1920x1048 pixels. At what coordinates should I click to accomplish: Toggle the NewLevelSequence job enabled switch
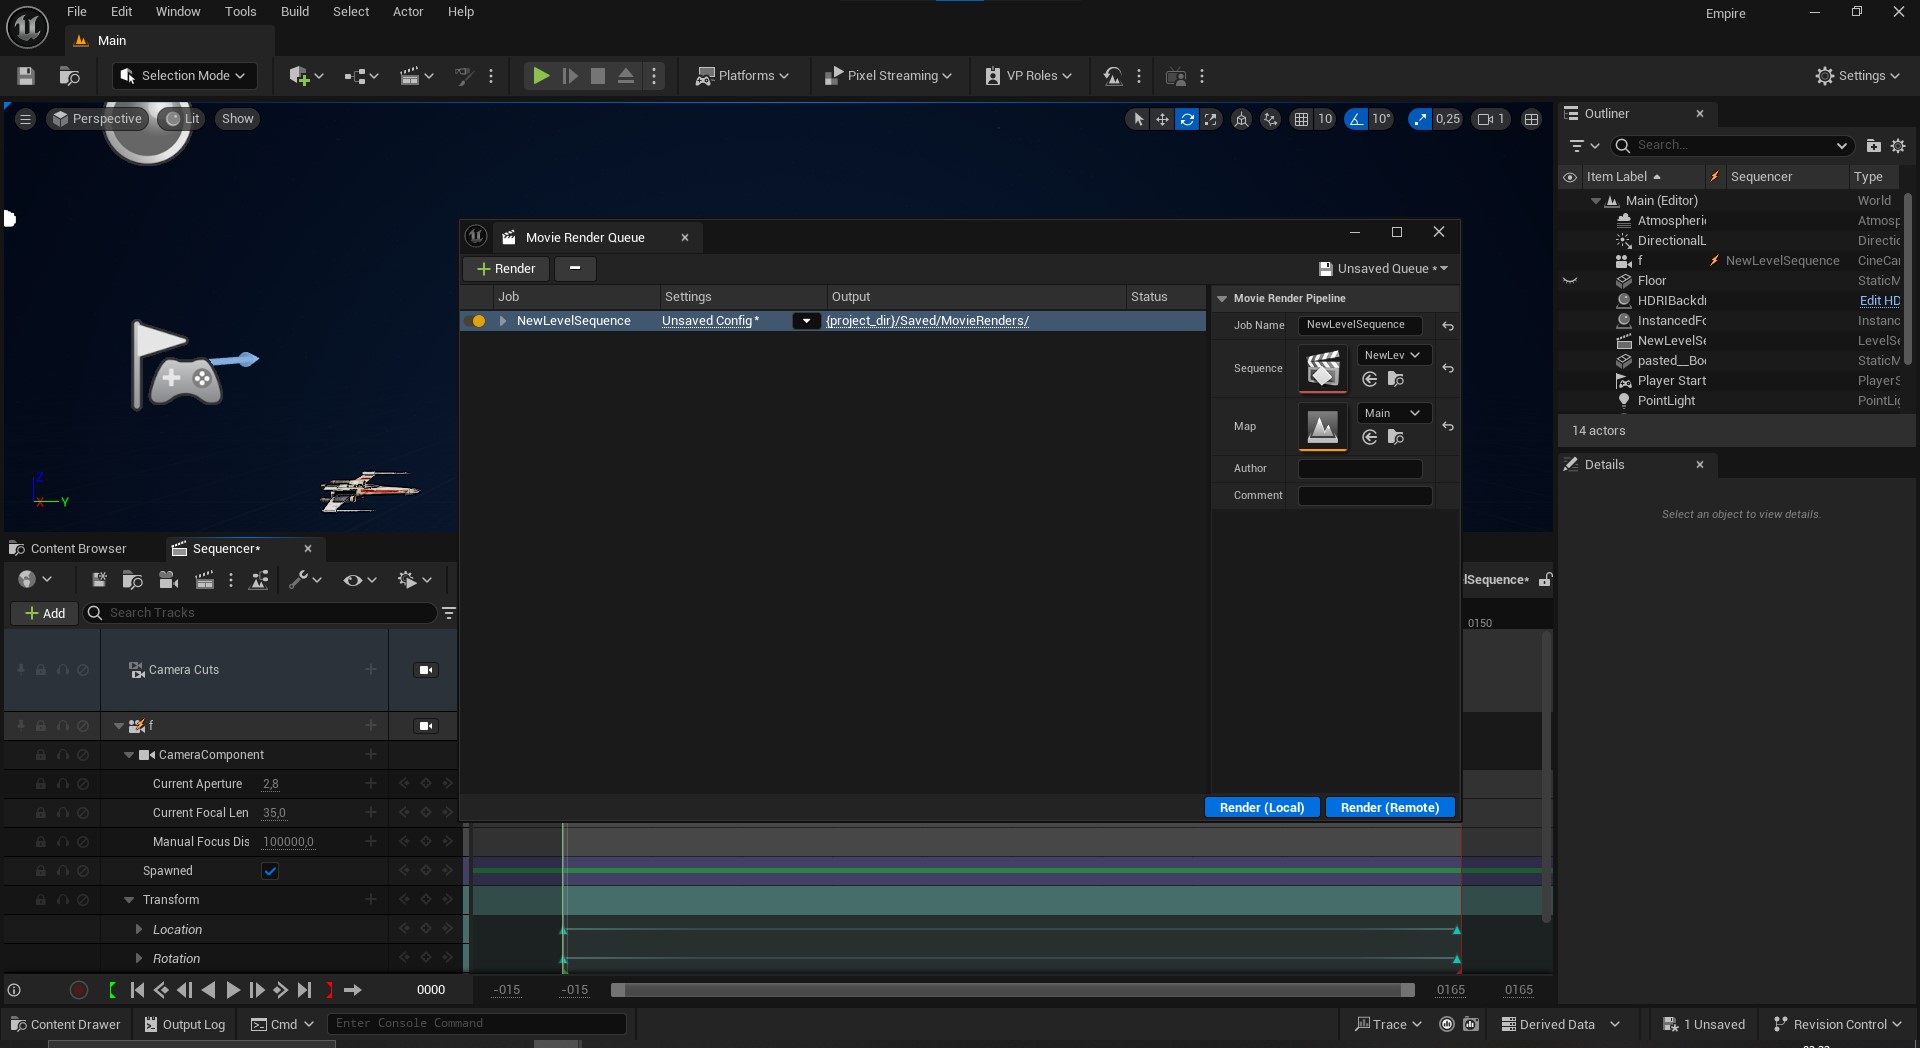tap(476, 321)
